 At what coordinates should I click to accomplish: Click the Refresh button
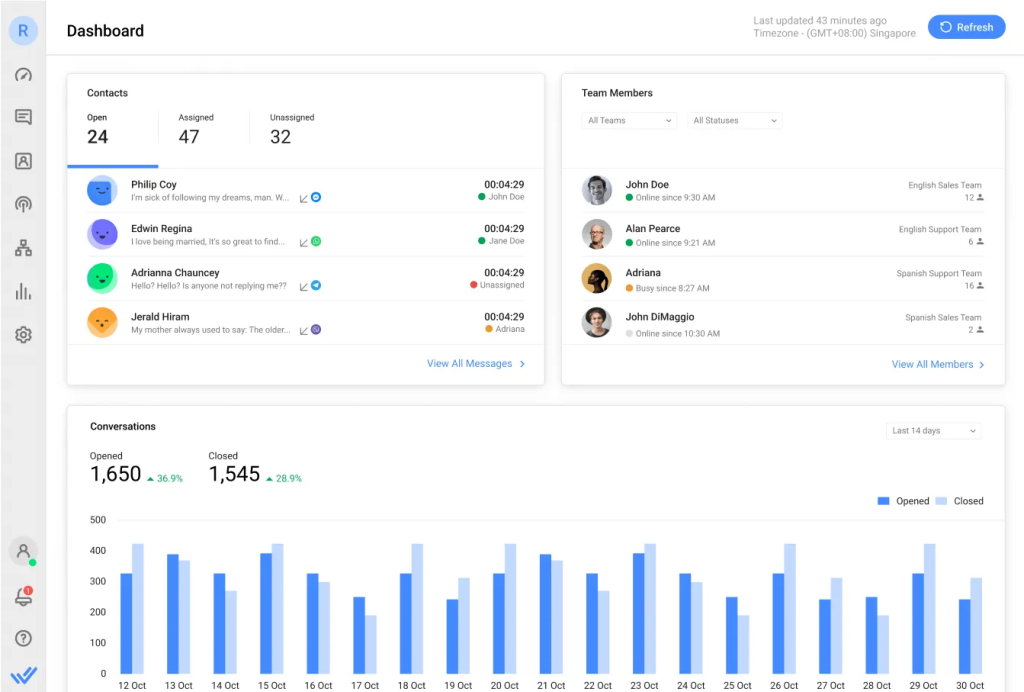966,27
